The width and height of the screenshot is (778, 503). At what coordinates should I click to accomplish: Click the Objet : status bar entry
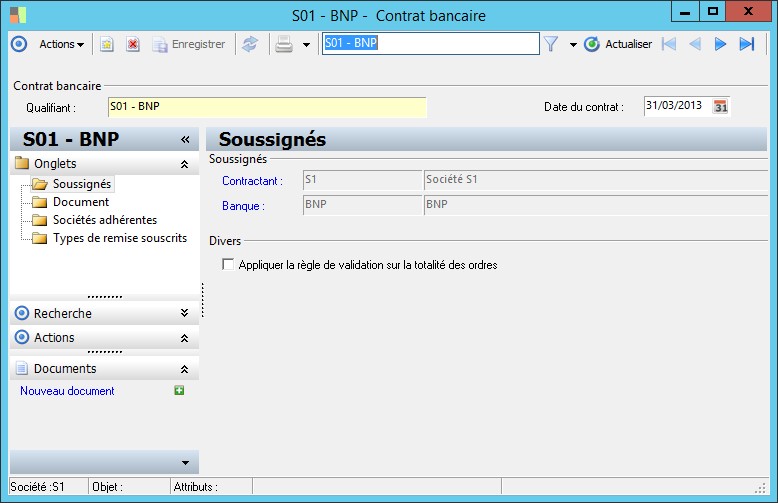107,487
